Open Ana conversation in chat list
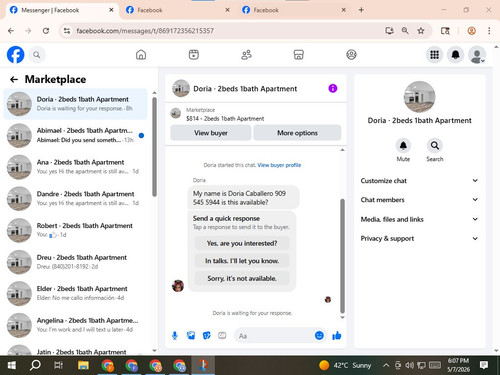 click(75, 167)
